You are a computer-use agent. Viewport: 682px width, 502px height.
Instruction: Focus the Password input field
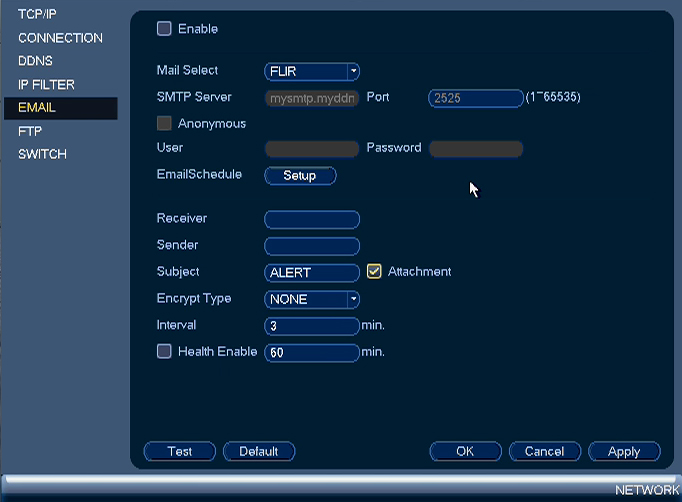click(x=476, y=149)
